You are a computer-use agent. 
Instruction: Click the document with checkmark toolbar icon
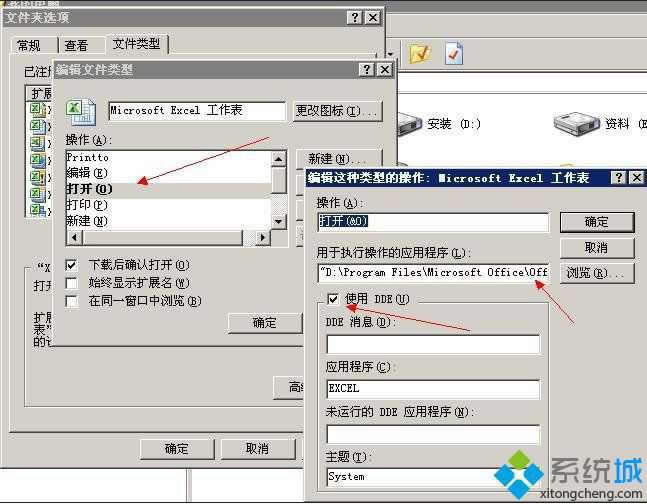pyautogui.click(x=453, y=53)
